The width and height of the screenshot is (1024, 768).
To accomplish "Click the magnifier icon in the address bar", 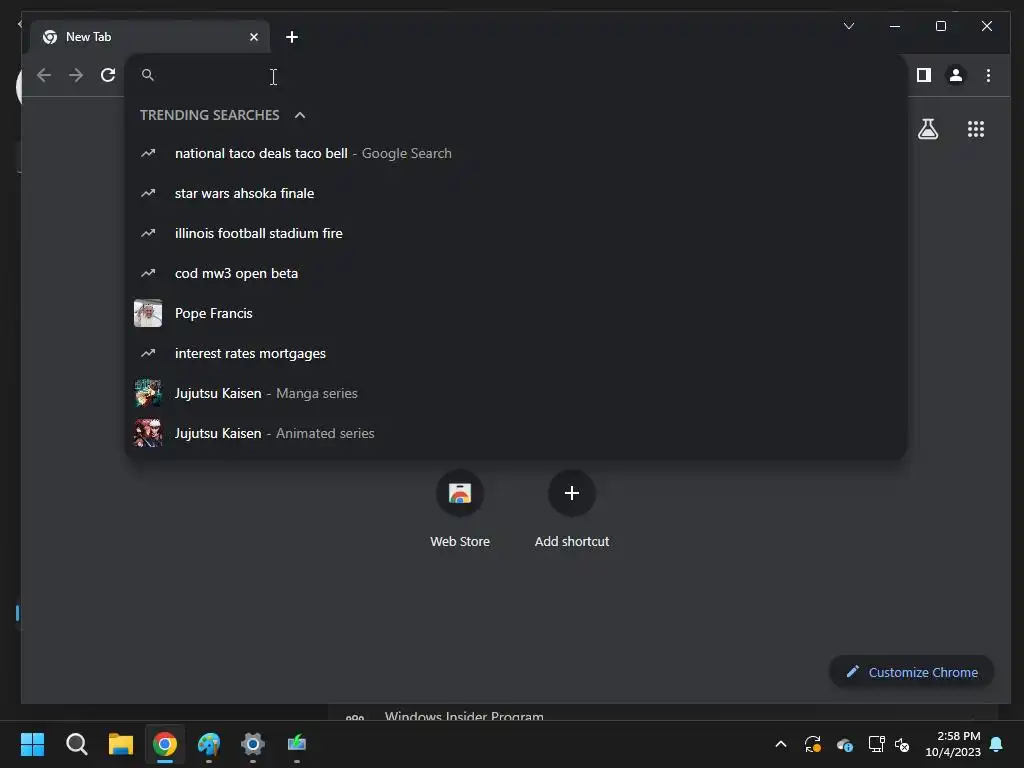I will click(x=148, y=75).
